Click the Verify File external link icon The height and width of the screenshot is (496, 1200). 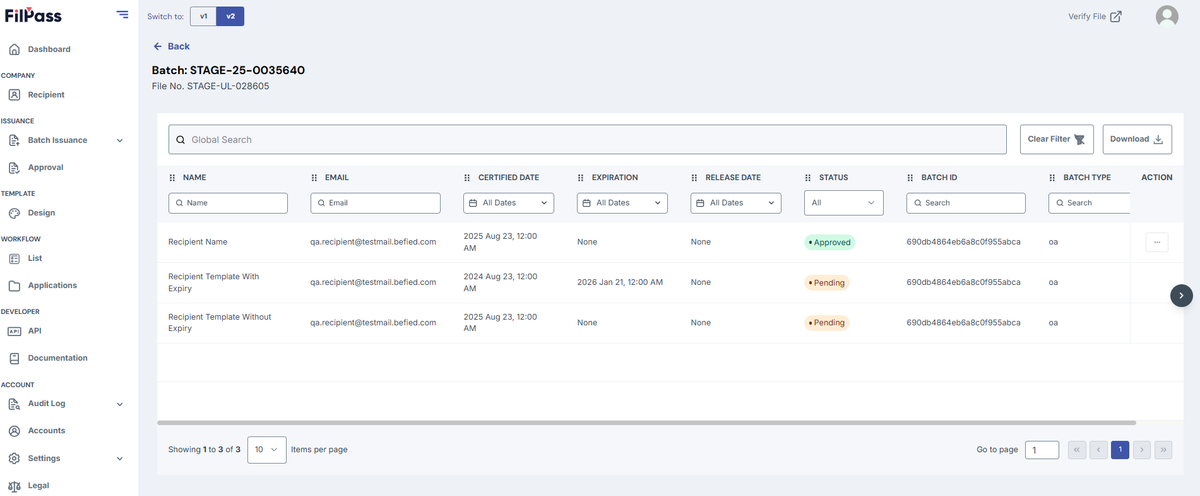[1116, 16]
